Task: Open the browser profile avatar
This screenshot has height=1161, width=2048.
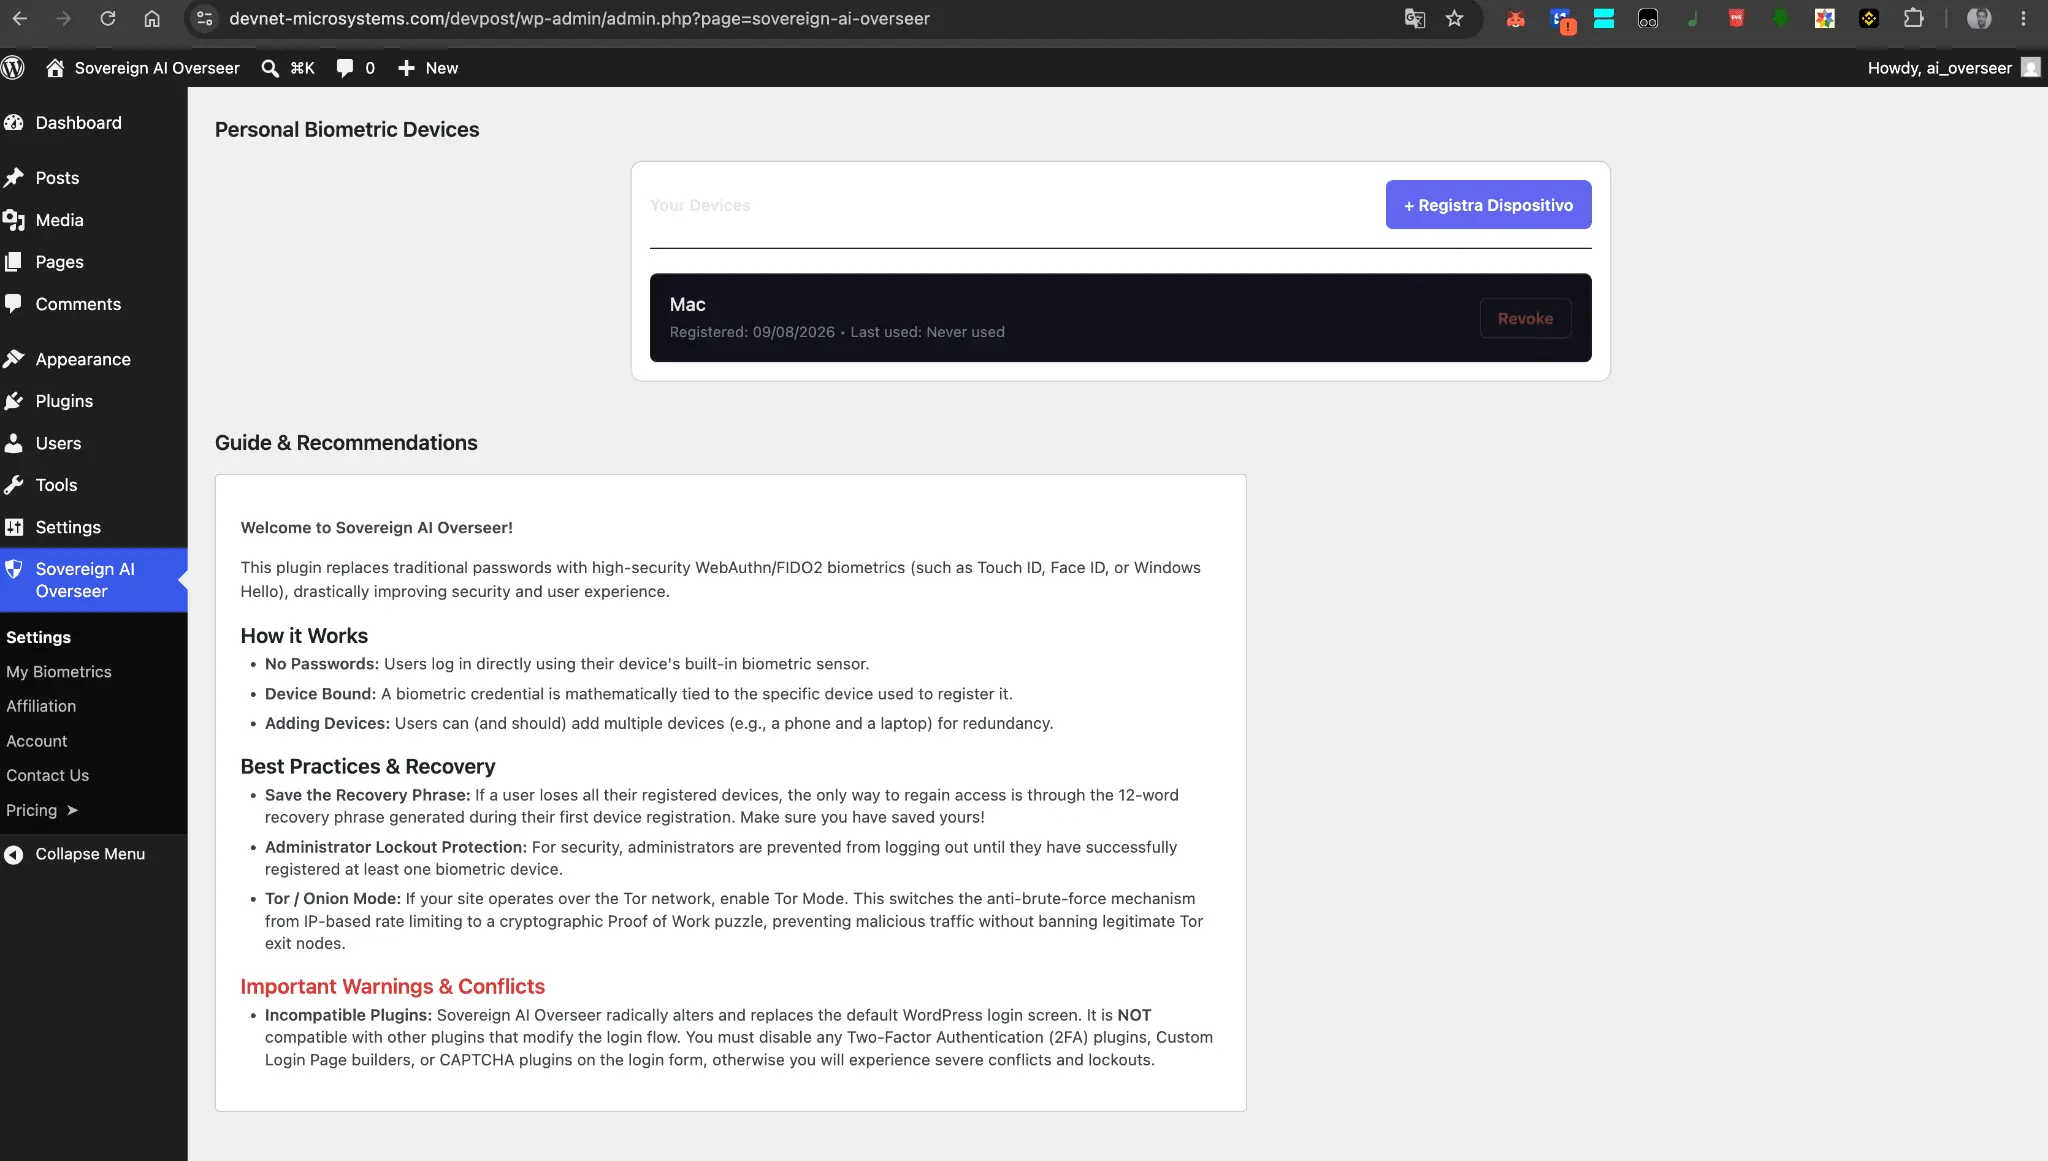Action: (x=1978, y=18)
